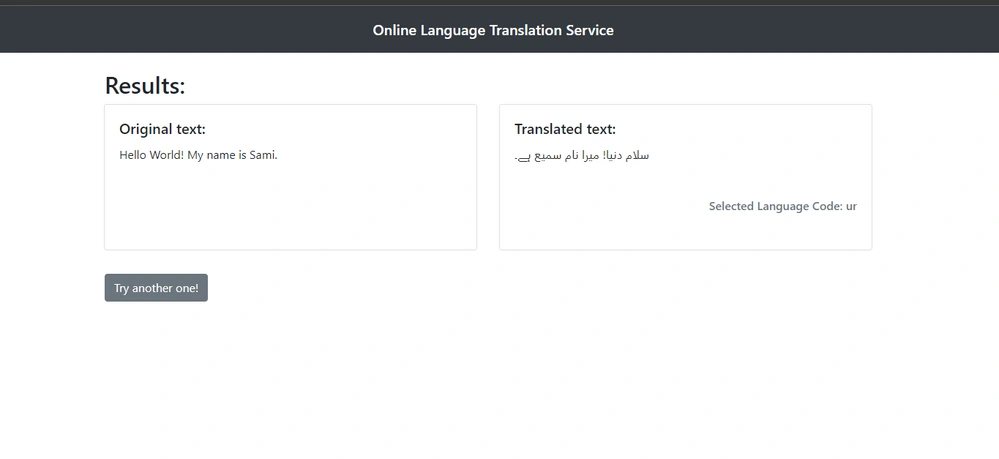Click the word 'name' in the original sentence
Viewport: 999px width, 459px height.
coord(221,156)
